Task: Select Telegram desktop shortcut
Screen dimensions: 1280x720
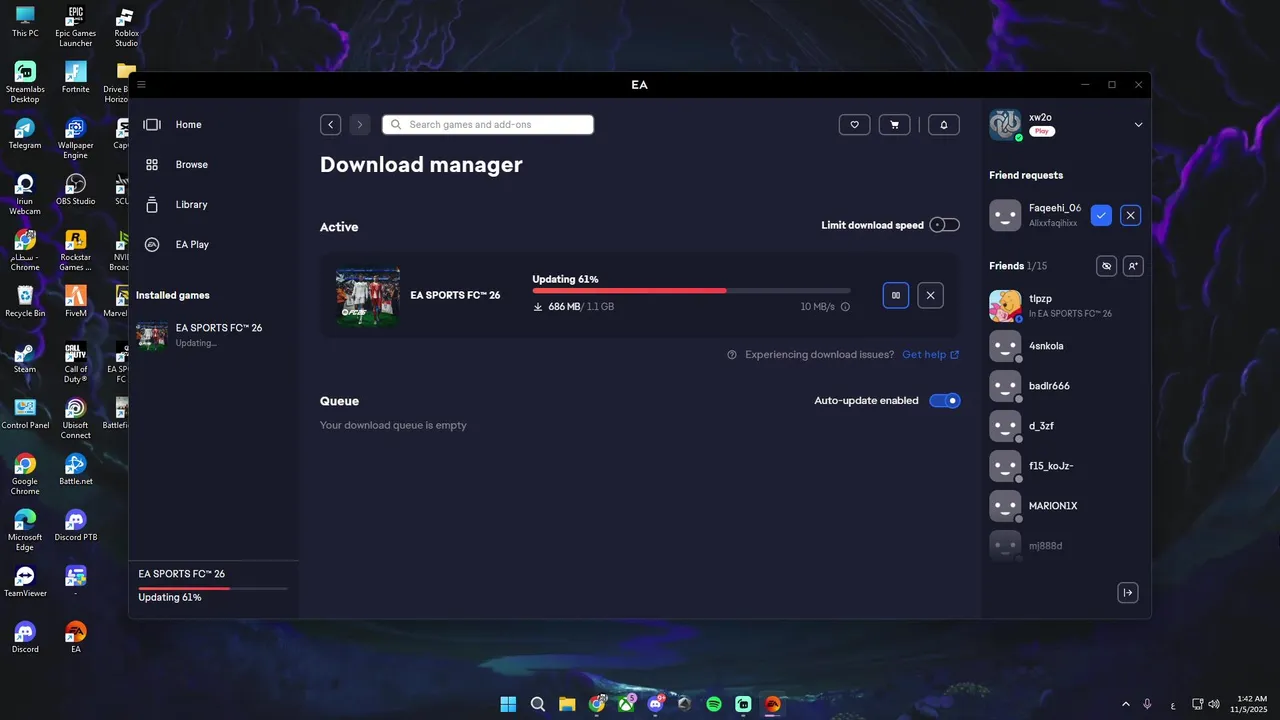Action: 25,134
